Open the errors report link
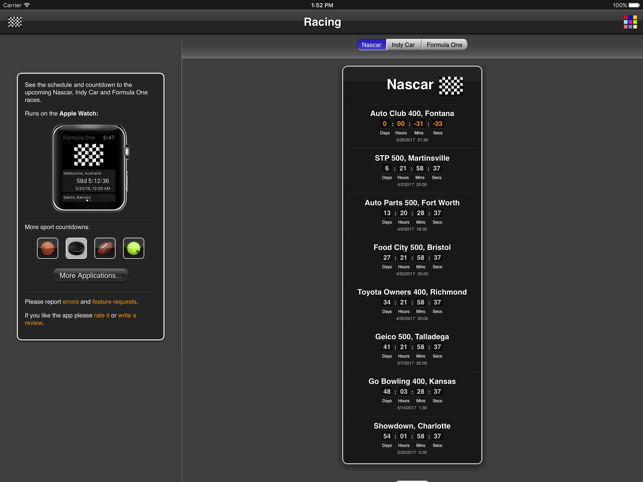This screenshot has height=482, width=643. [71, 302]
